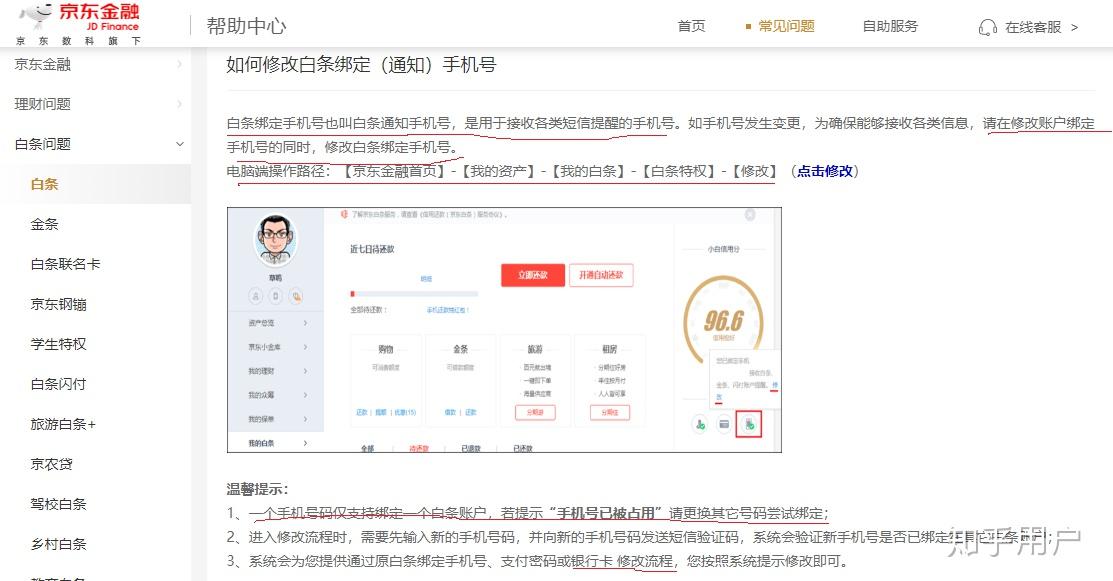Viewport: 1113px width, 581px height.
Task: Click the online customer service headset icon
Action: coord(990,27)
